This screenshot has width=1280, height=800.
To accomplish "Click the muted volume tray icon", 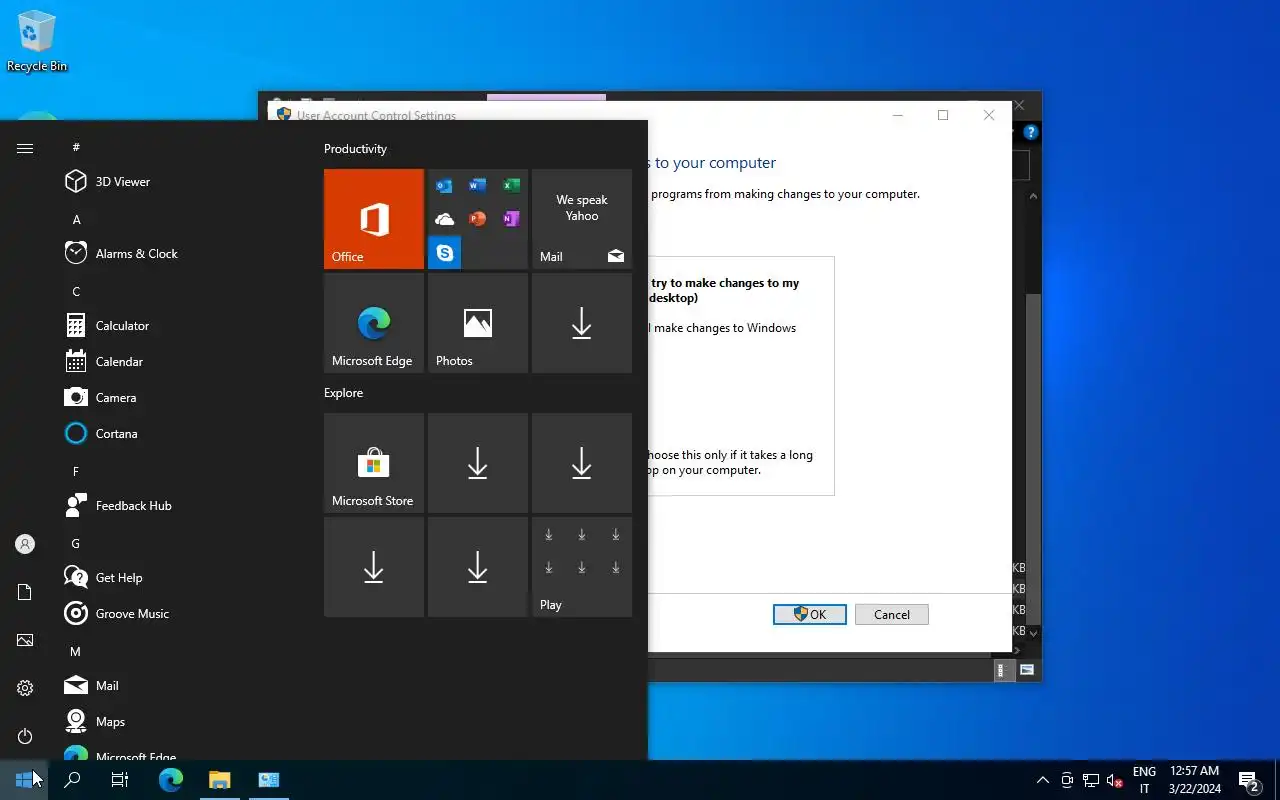I will point(1115,780).
